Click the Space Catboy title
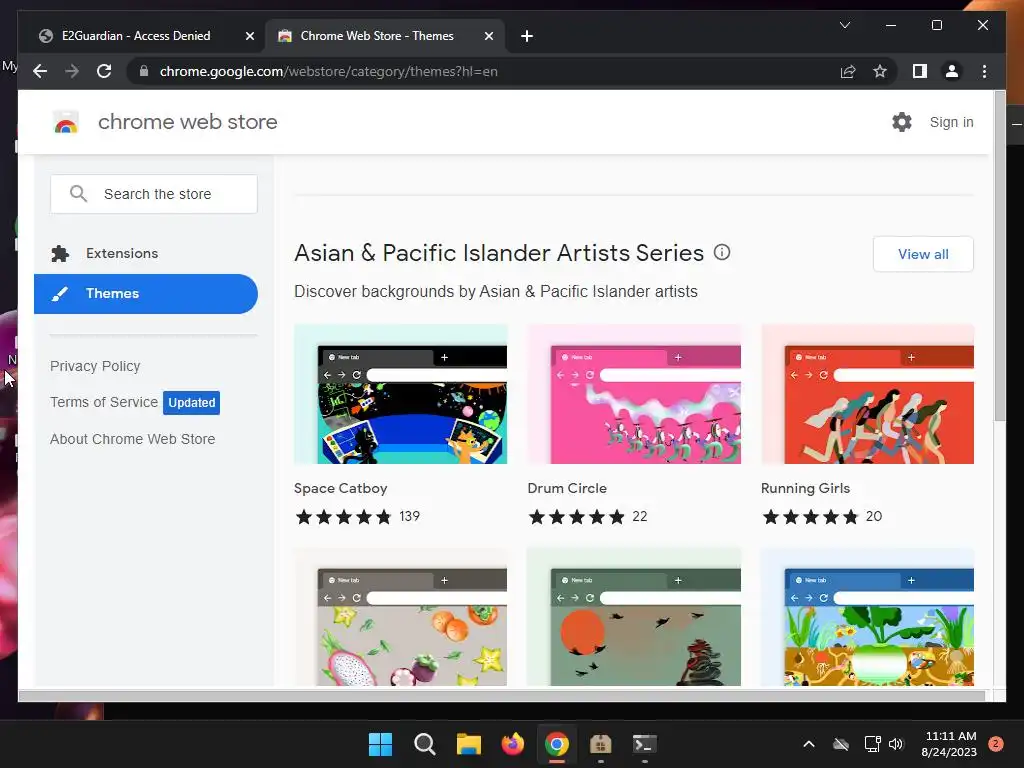The width and height of the screenshot is (1024, 768). pyautogui.click(x=340, y=488)
